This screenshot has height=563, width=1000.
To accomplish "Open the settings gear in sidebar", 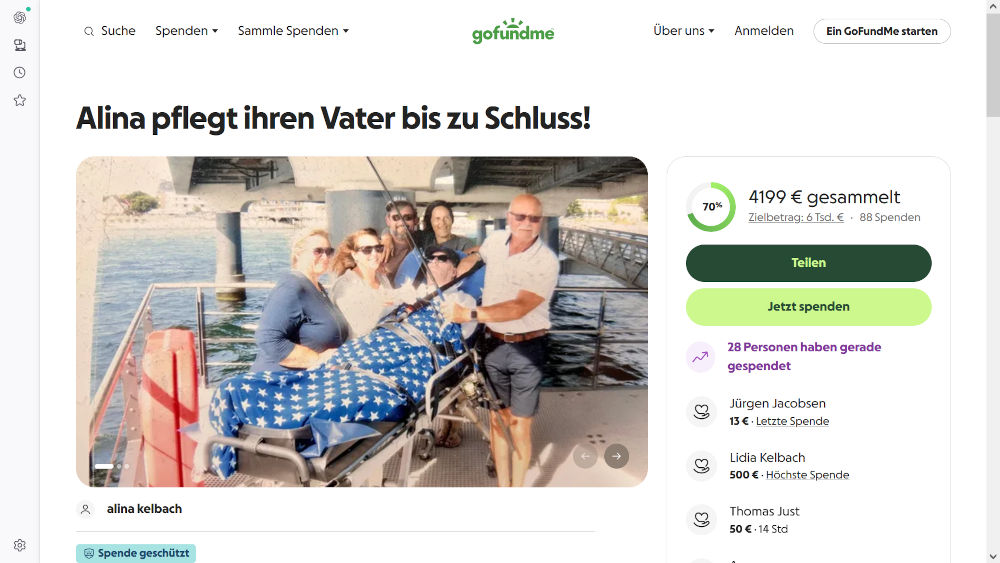I will click(x=20, y=545).
